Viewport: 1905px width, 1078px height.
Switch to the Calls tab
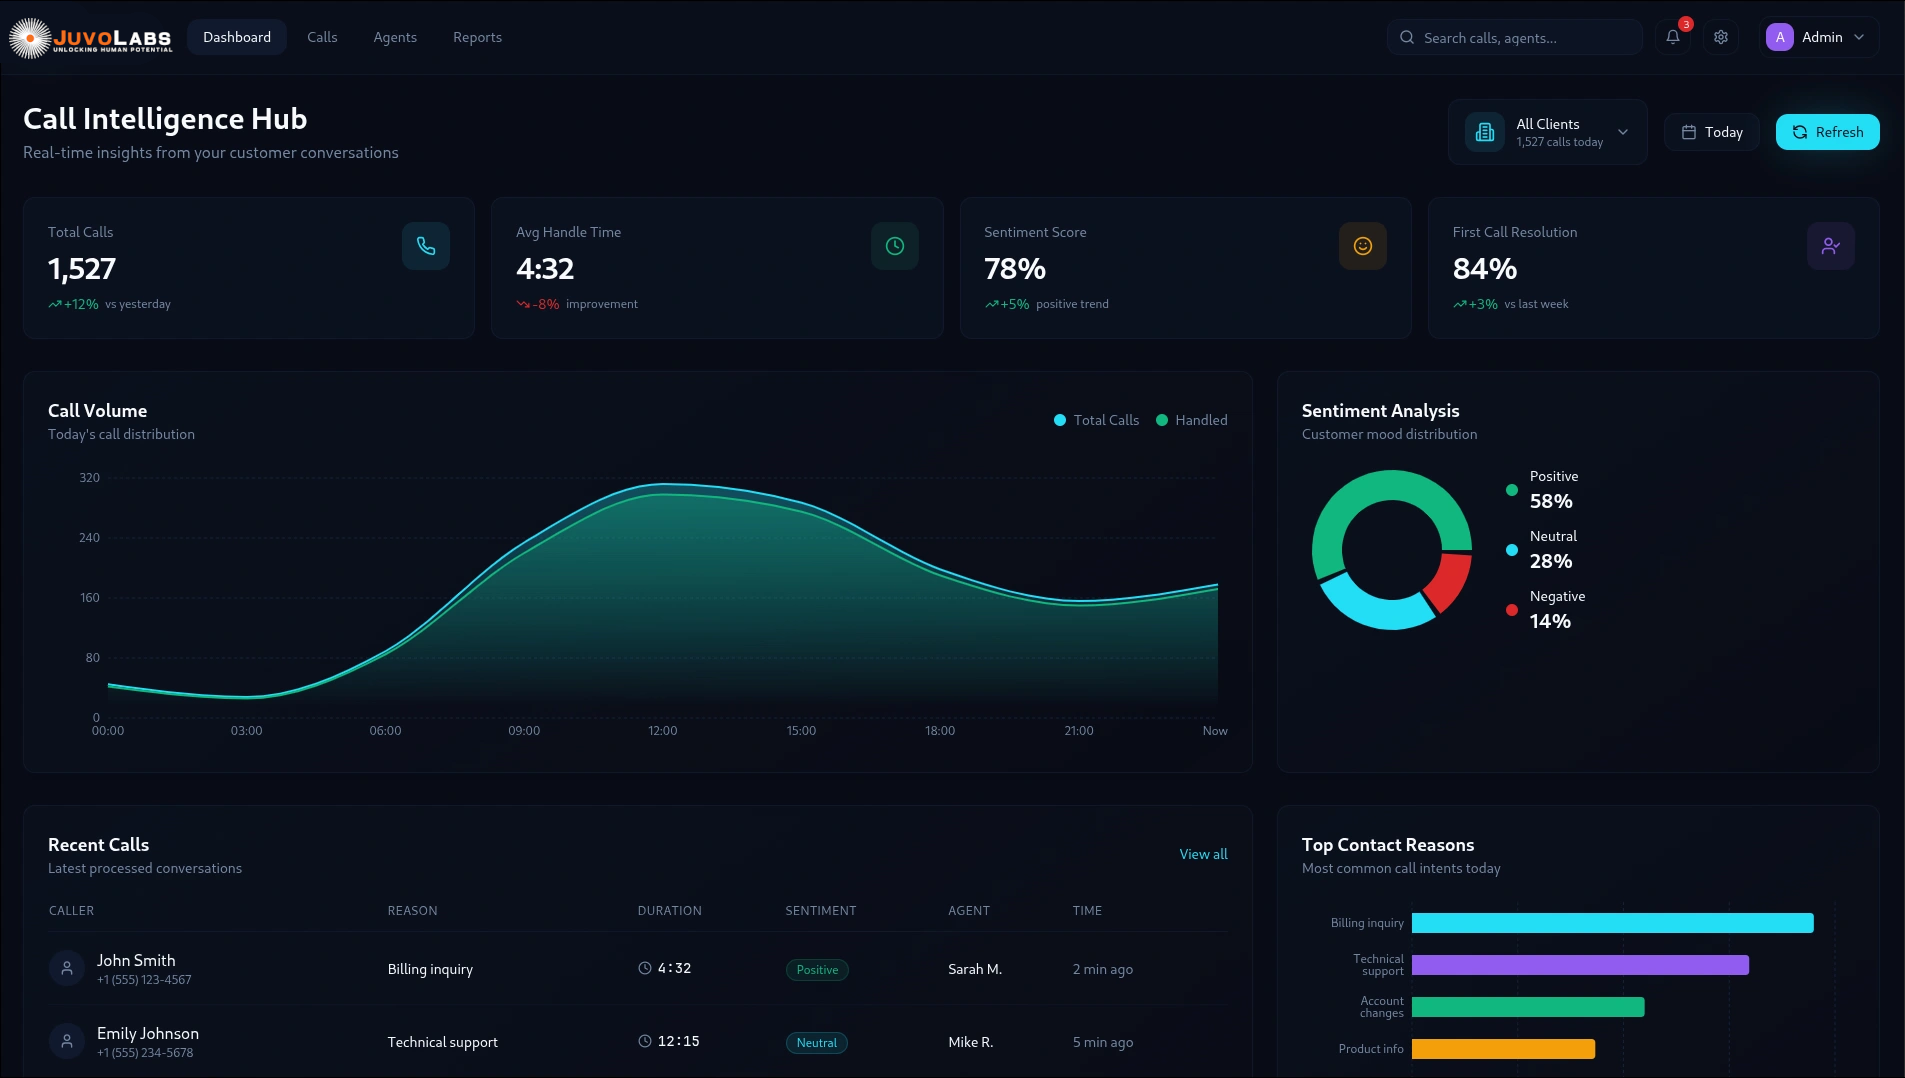tap(322, 37)
